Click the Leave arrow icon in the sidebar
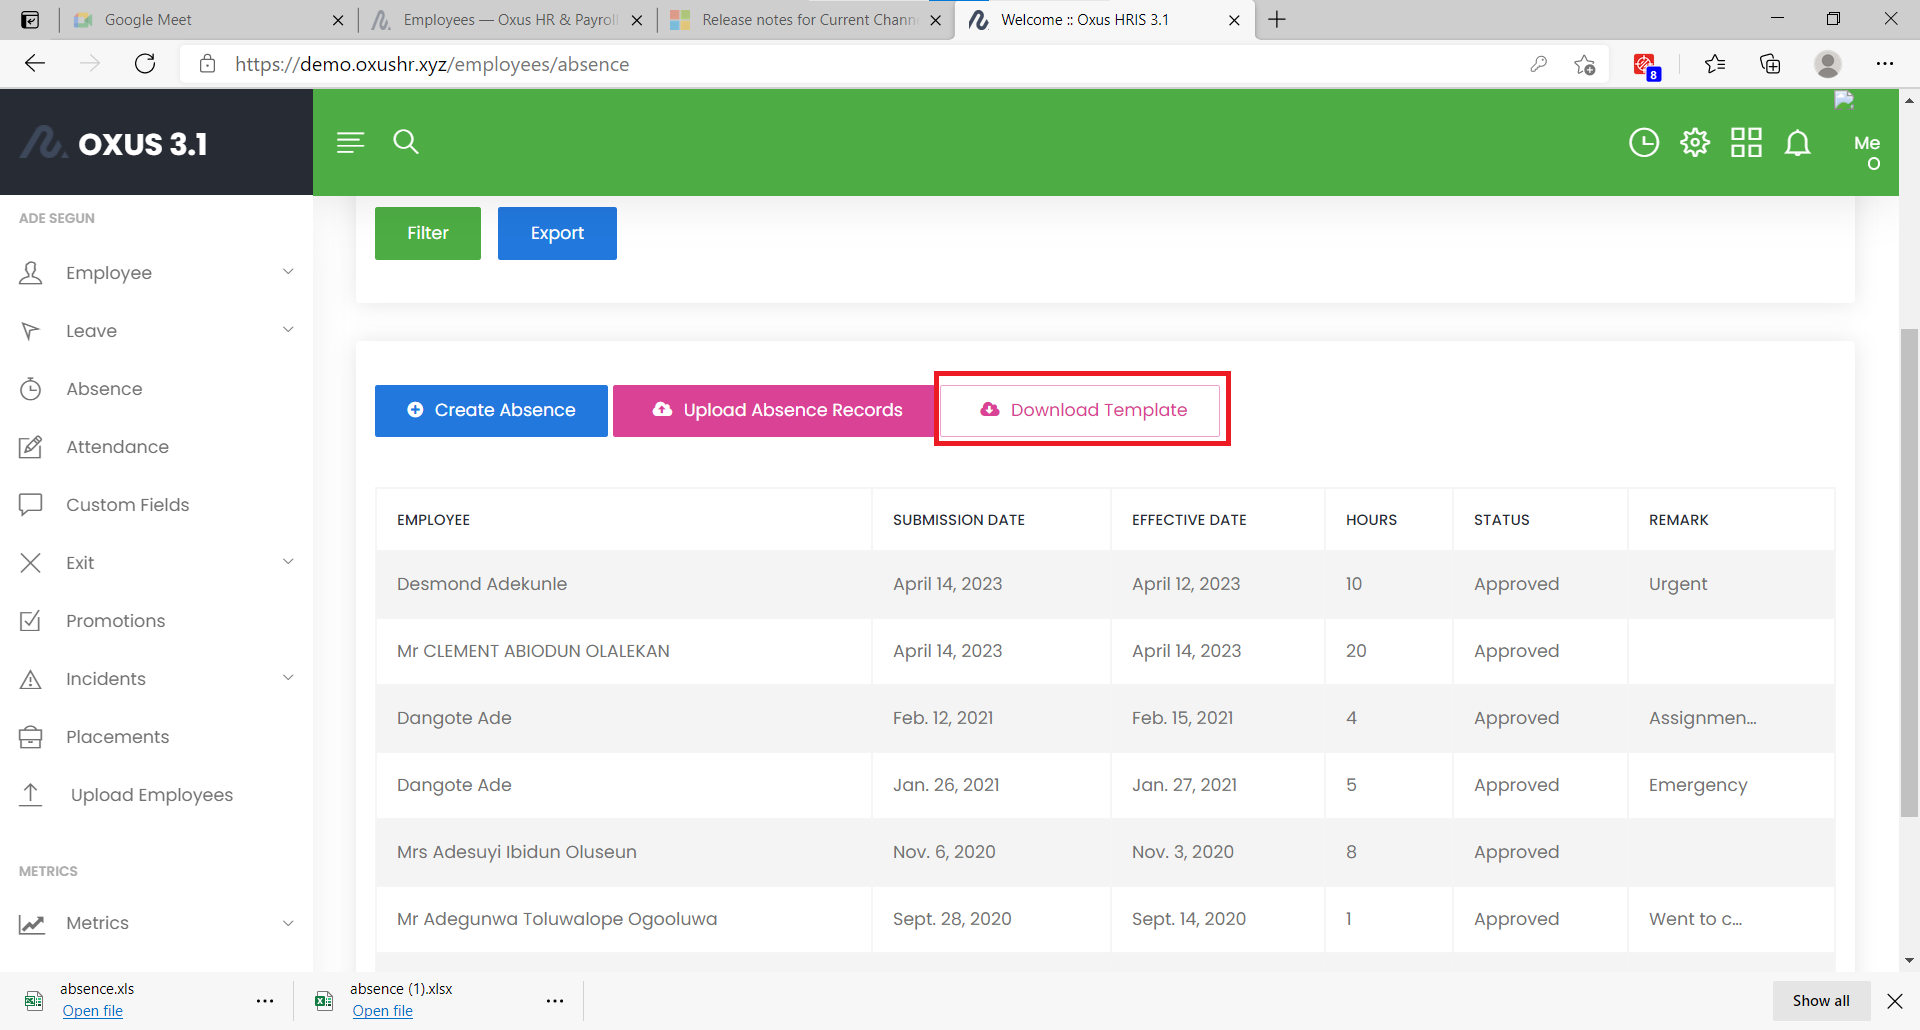The image size is (1920, 1030). point(31,331)
